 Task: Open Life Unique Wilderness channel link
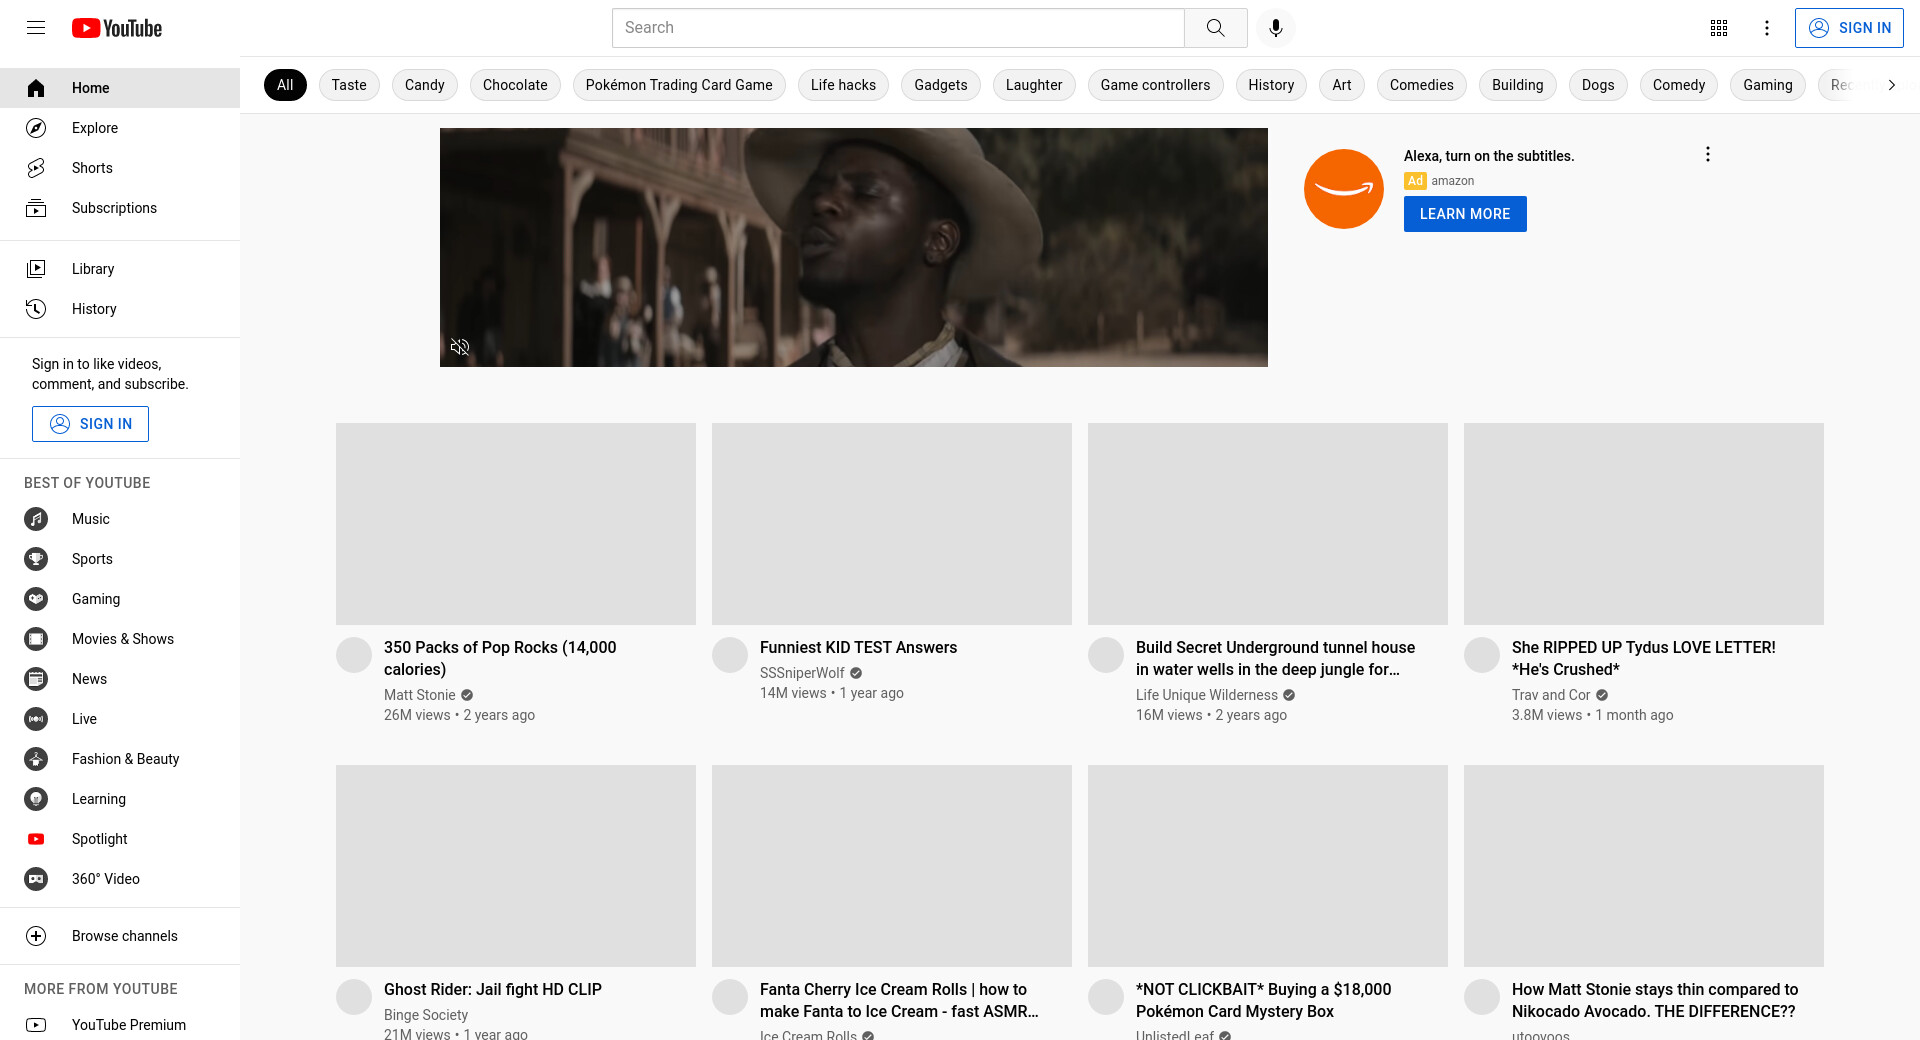coord(1207,695)
